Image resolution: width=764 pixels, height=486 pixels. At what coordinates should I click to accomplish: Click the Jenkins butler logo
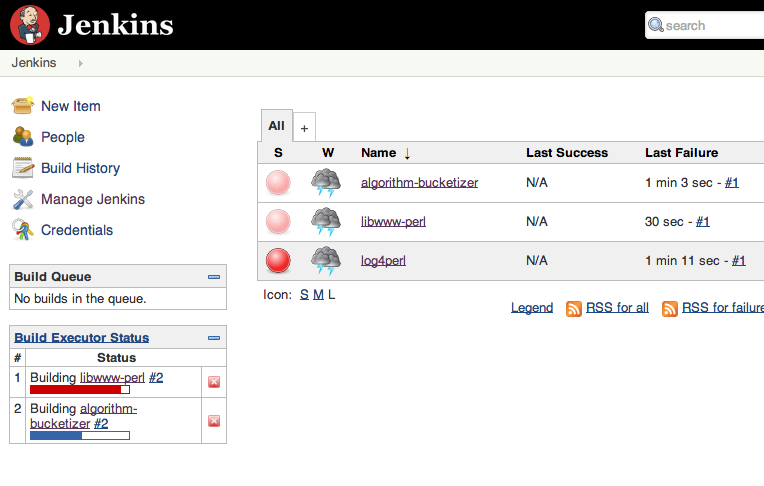point(30,25)
